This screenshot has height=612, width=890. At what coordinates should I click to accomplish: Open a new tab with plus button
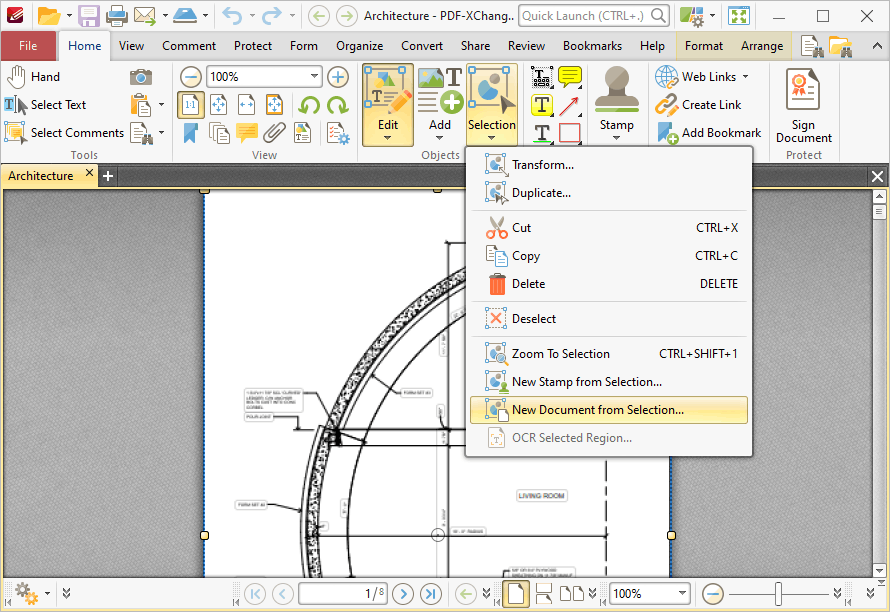[x=107, y=177]
